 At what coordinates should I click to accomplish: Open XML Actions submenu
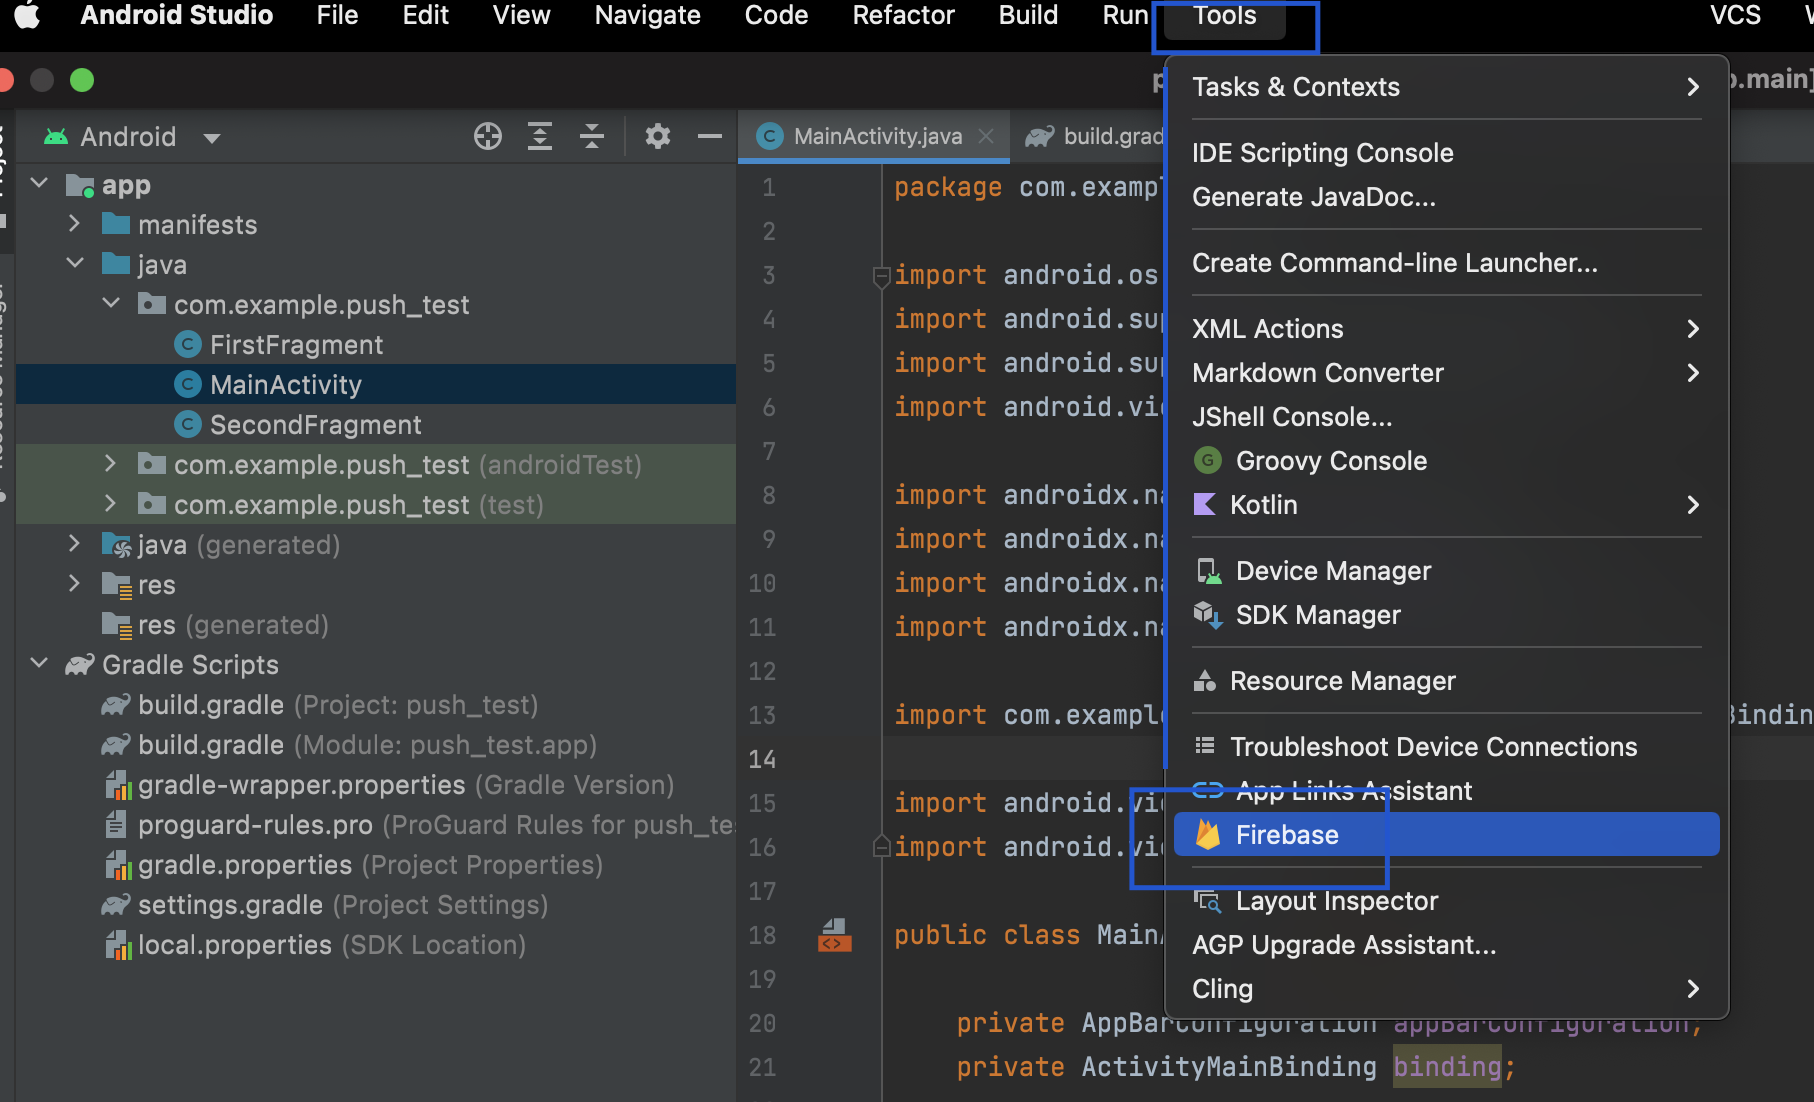pyautogui.click(x=1446, y=329)
